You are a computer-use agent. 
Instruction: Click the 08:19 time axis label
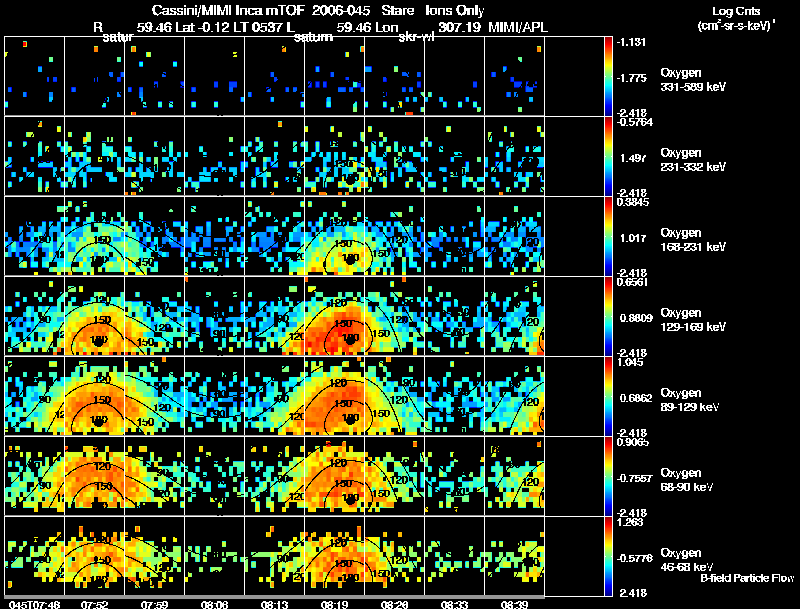335,604
